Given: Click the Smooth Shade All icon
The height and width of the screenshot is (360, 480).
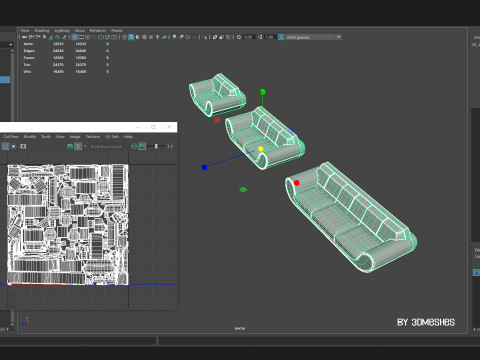Looking at the screenshot, I should pyautogui.click(x=131, y=37).
